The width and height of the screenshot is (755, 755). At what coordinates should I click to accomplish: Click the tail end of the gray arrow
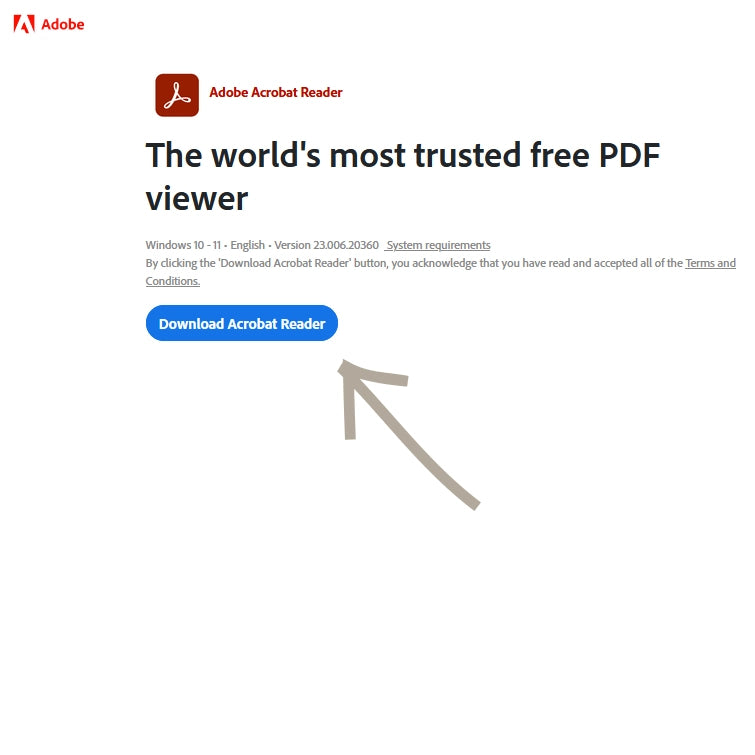(x=474, y=504)
